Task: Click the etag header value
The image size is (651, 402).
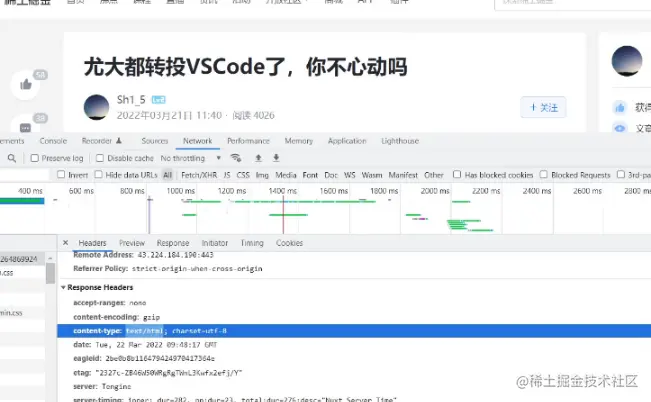Action: pos(169,373)
